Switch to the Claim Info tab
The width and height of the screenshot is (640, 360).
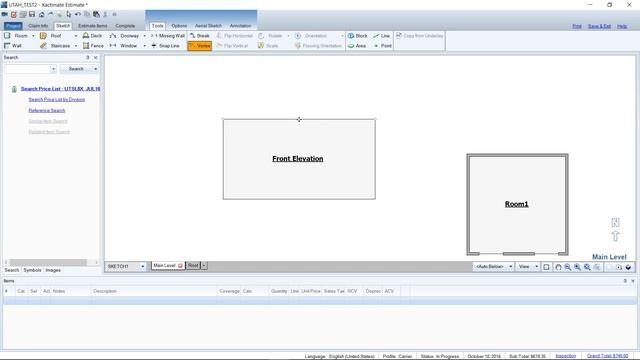pos(38,26)
